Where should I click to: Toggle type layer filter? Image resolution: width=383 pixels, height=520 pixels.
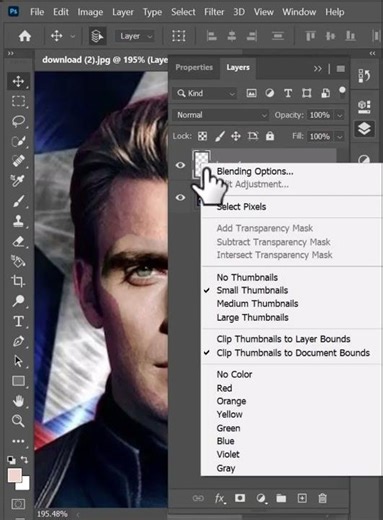pos(288,93)
